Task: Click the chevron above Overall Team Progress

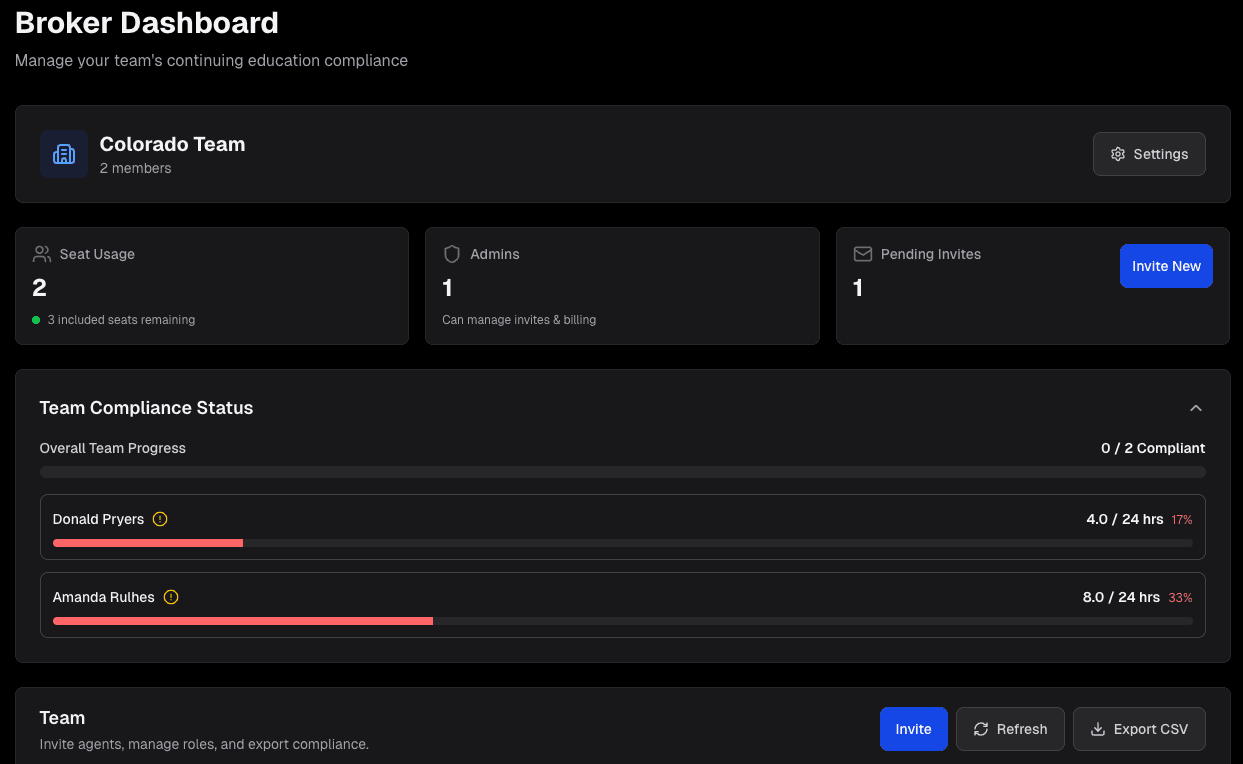Action: 1196,408
